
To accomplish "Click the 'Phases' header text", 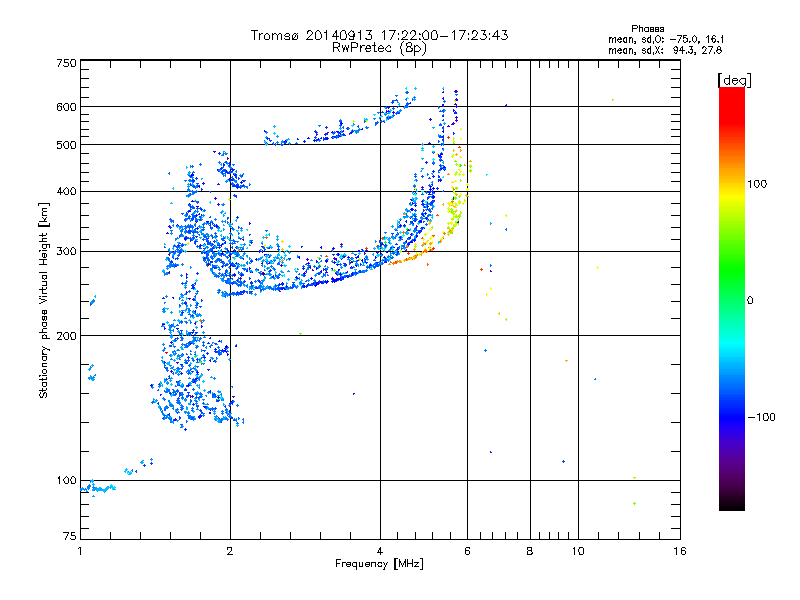I will 647,29.
